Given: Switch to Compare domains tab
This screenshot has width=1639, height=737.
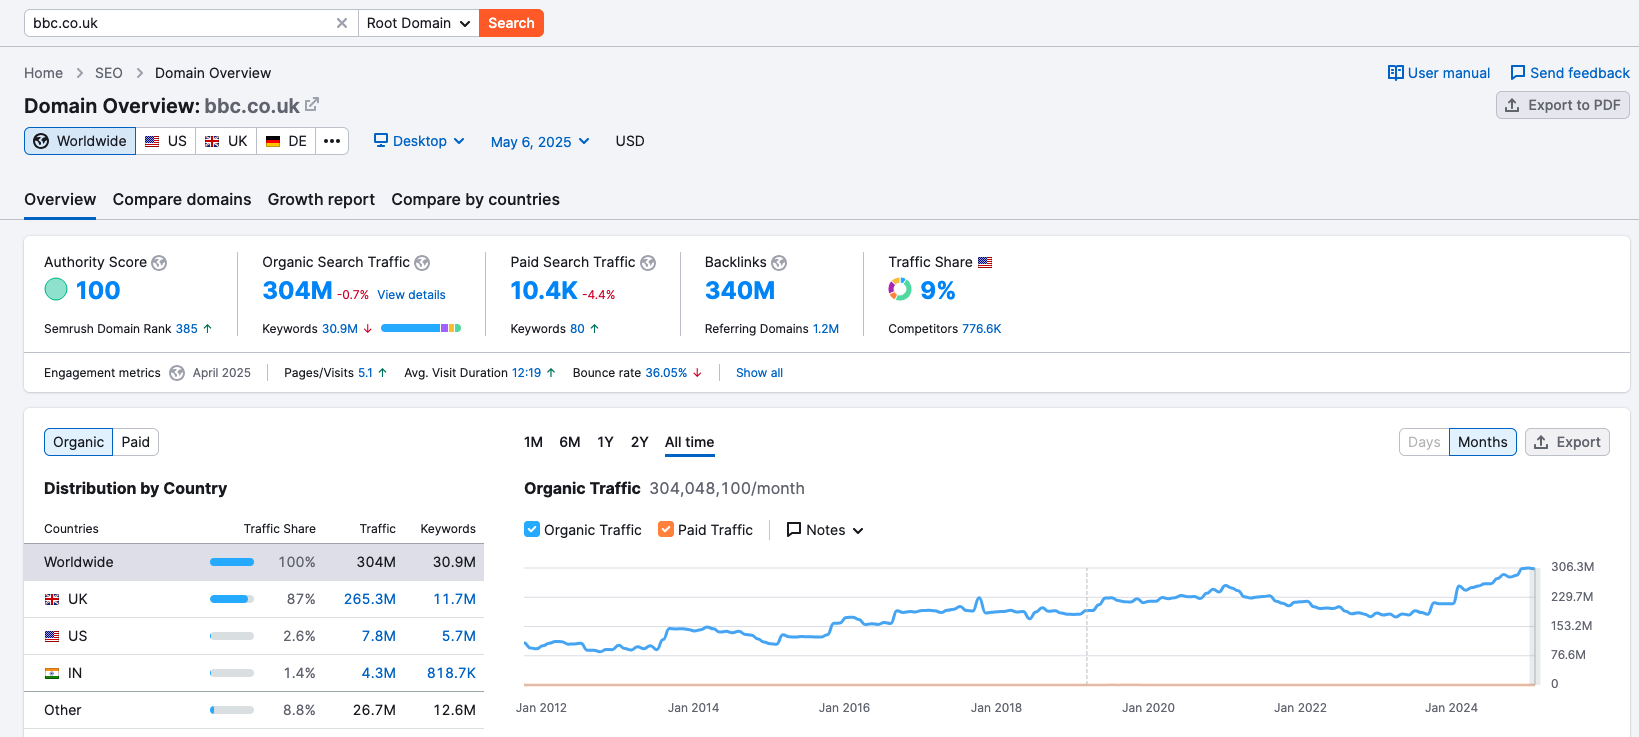Looking at the screenshot, I should pos(182,200).
